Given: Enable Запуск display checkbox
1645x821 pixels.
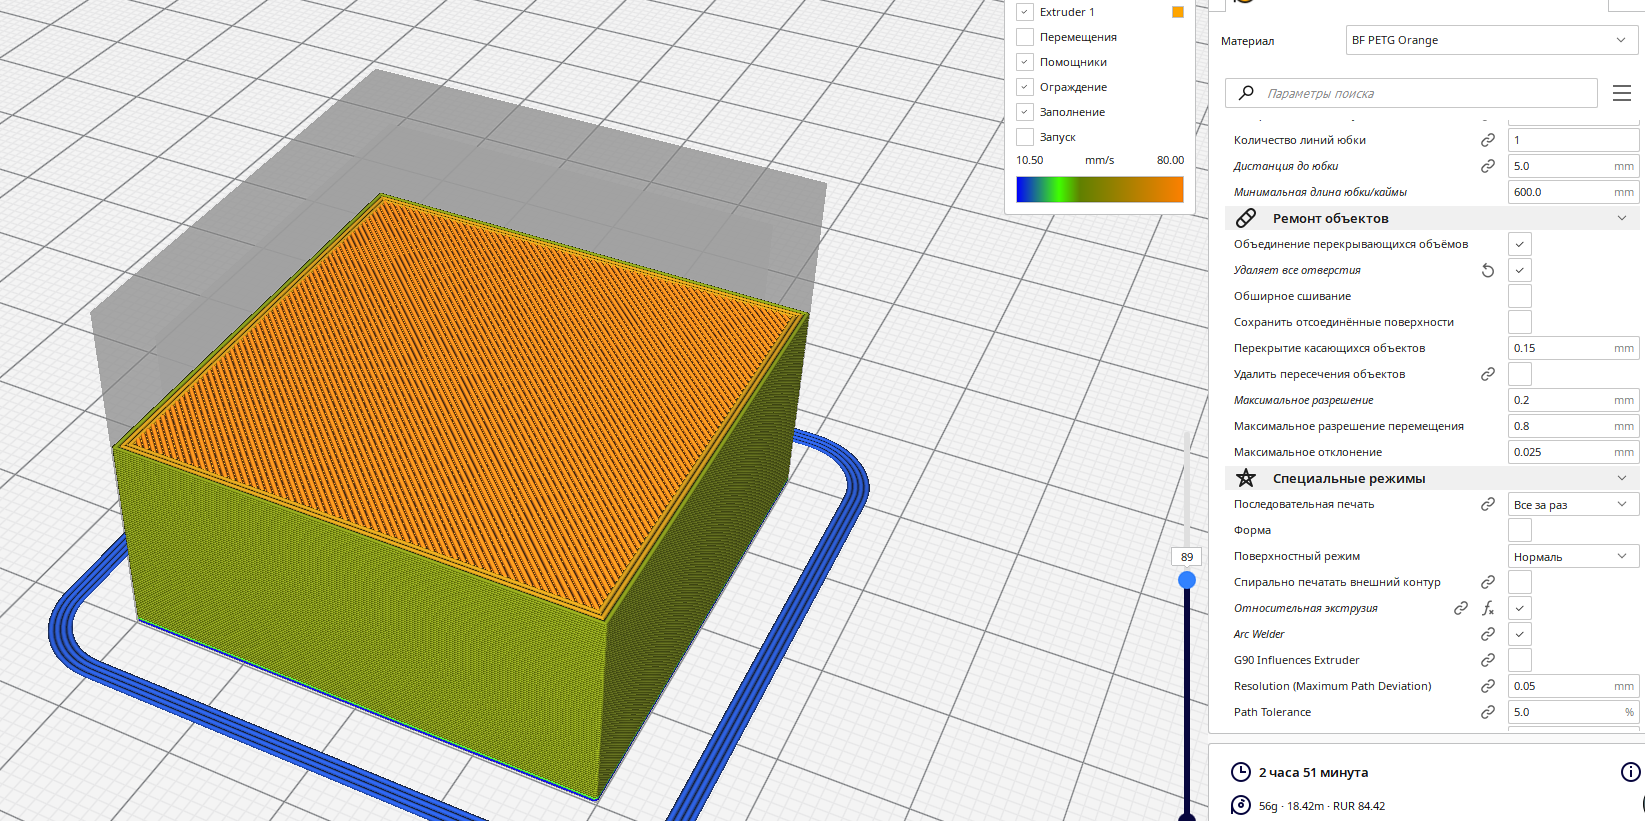Looking at the screenshot, I should point(1025,137).
